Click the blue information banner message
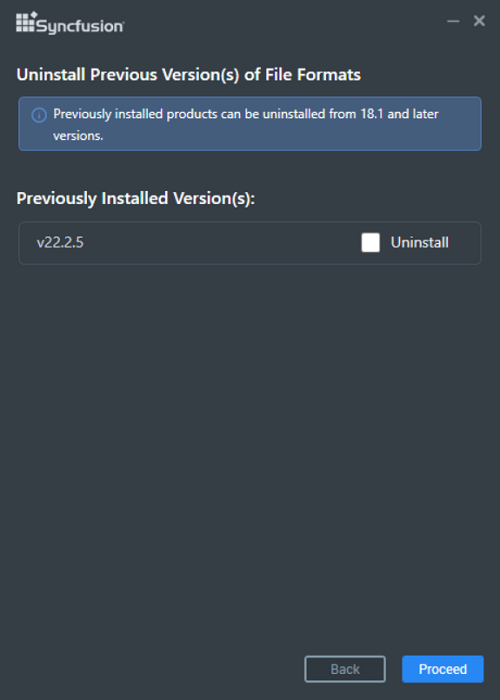 250,124
